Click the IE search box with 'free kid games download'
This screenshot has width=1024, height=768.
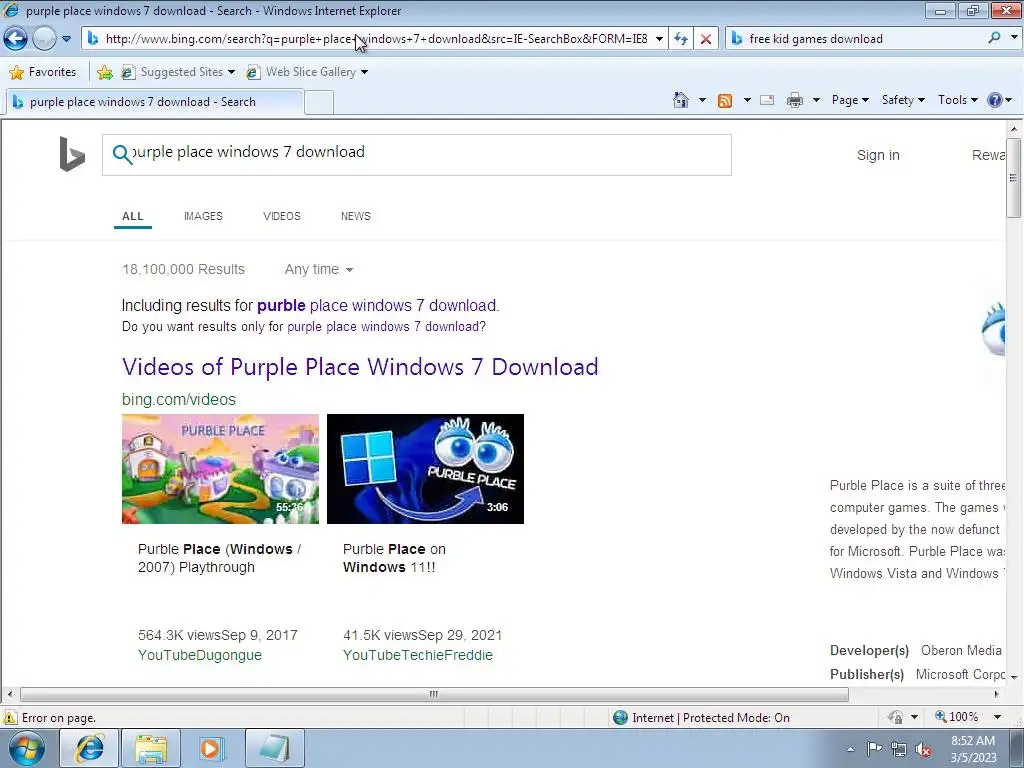click(x=856, y=39)
